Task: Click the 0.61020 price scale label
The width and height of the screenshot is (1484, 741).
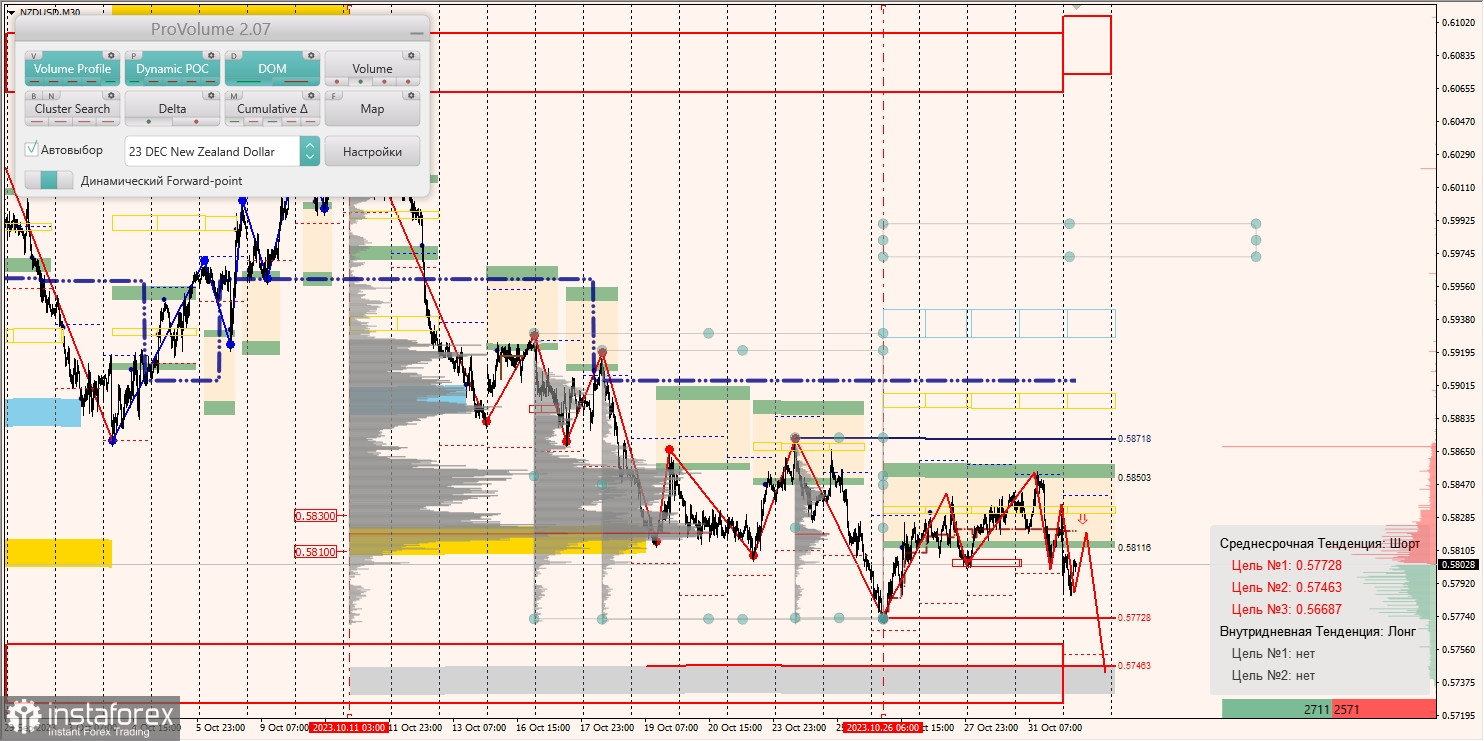Action: point(1458,23)
